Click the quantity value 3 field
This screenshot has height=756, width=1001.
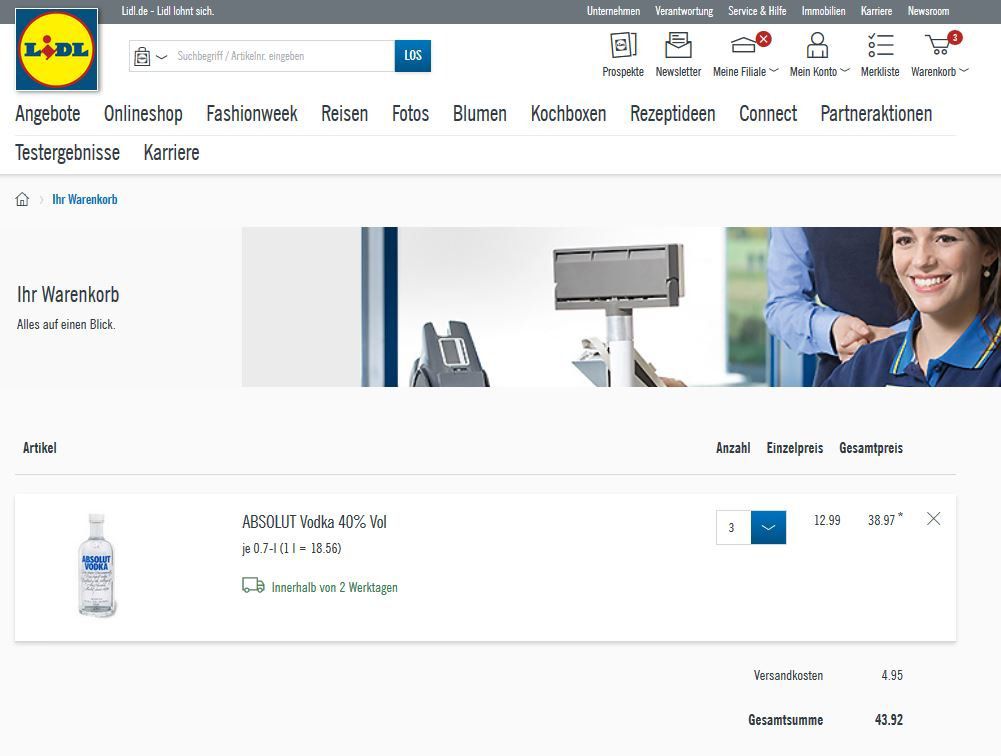[734, 527]
